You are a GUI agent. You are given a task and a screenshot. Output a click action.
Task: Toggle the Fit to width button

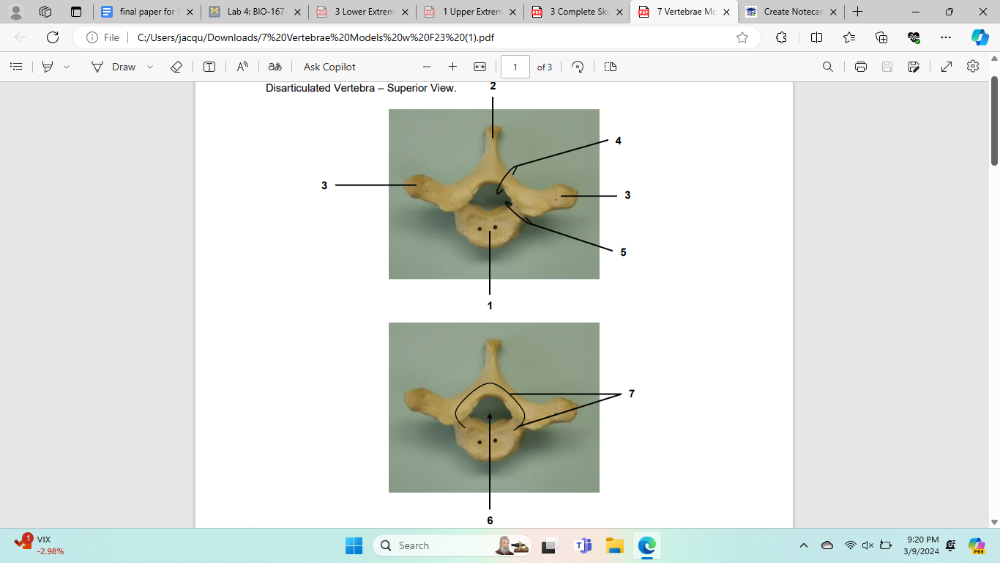coord(479,67)
